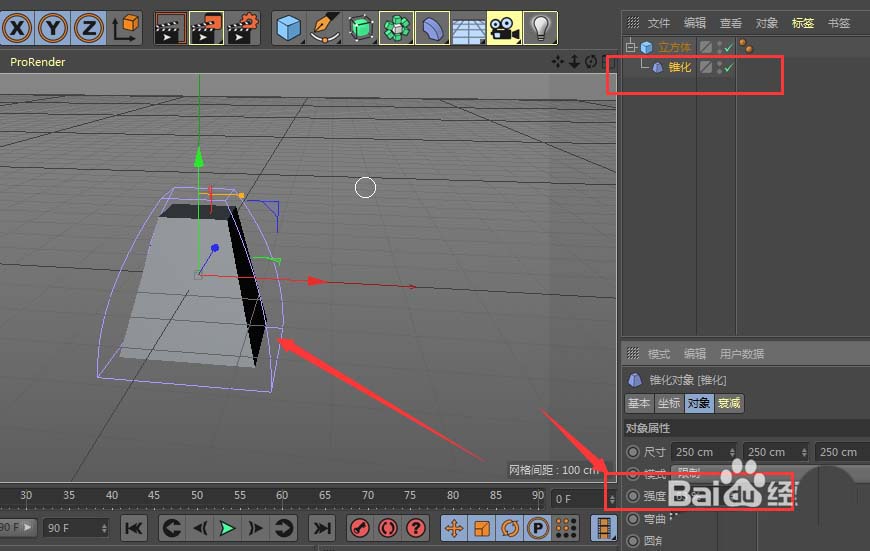The image size is (870, 551).
Task: Toggle the Z axis lock
Action: [89, 28]
